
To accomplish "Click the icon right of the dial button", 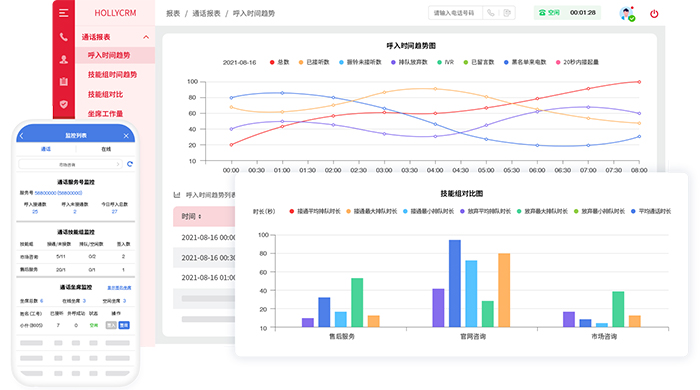I will (x=507, y=13).
